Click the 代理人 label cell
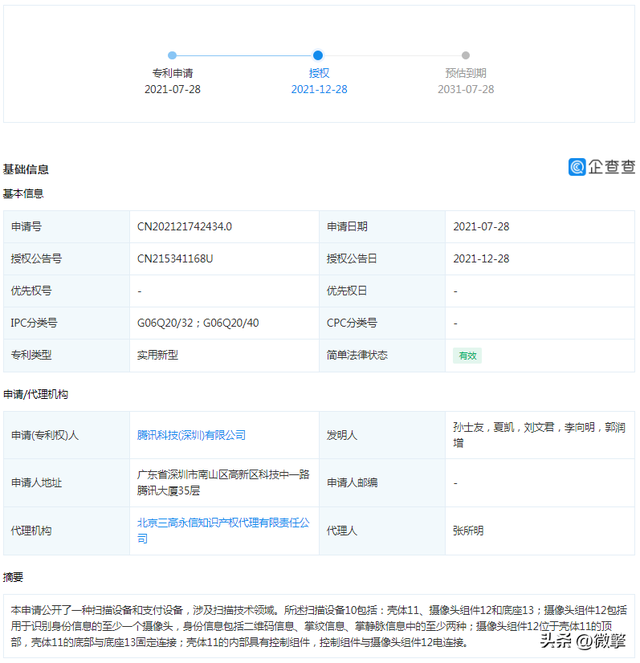 click(x=382, y=531)
